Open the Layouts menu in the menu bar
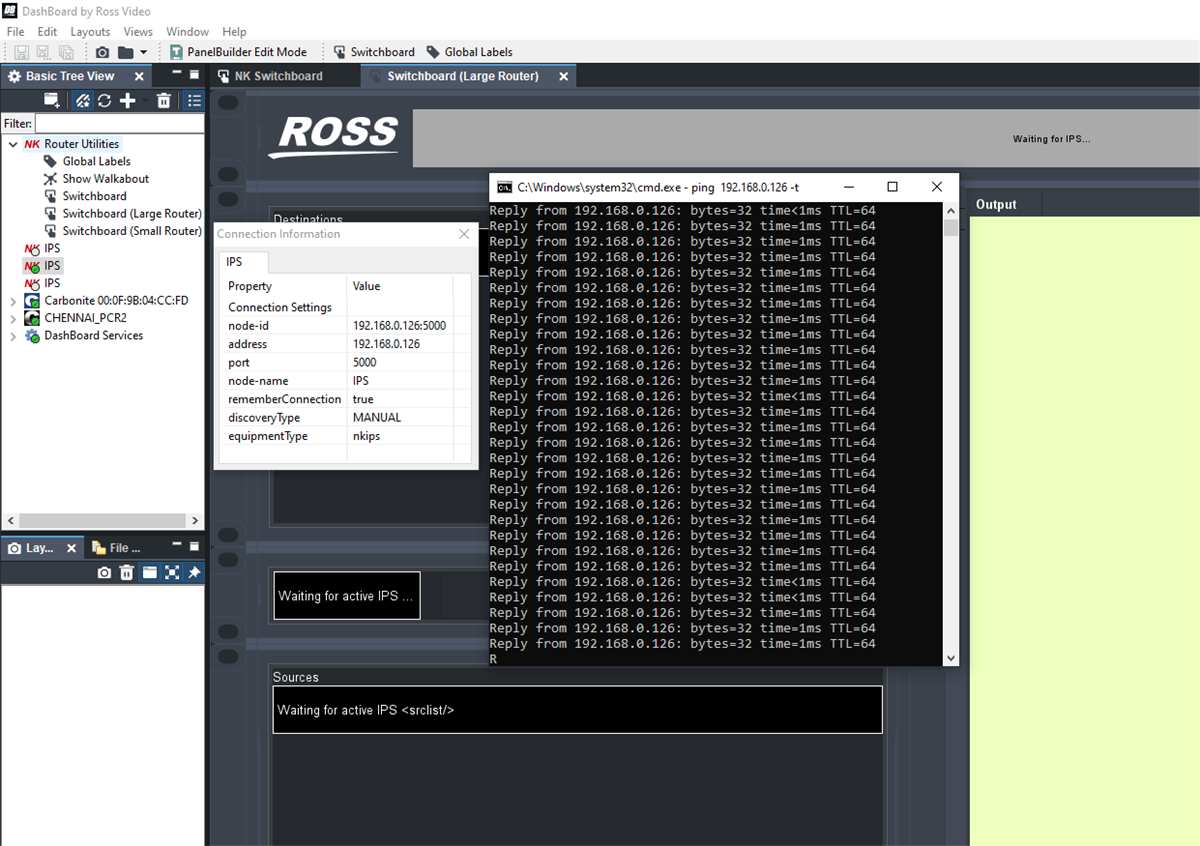Image resolution: width=1200 pixels, height=846 pixels. click(x=90, y=31)
